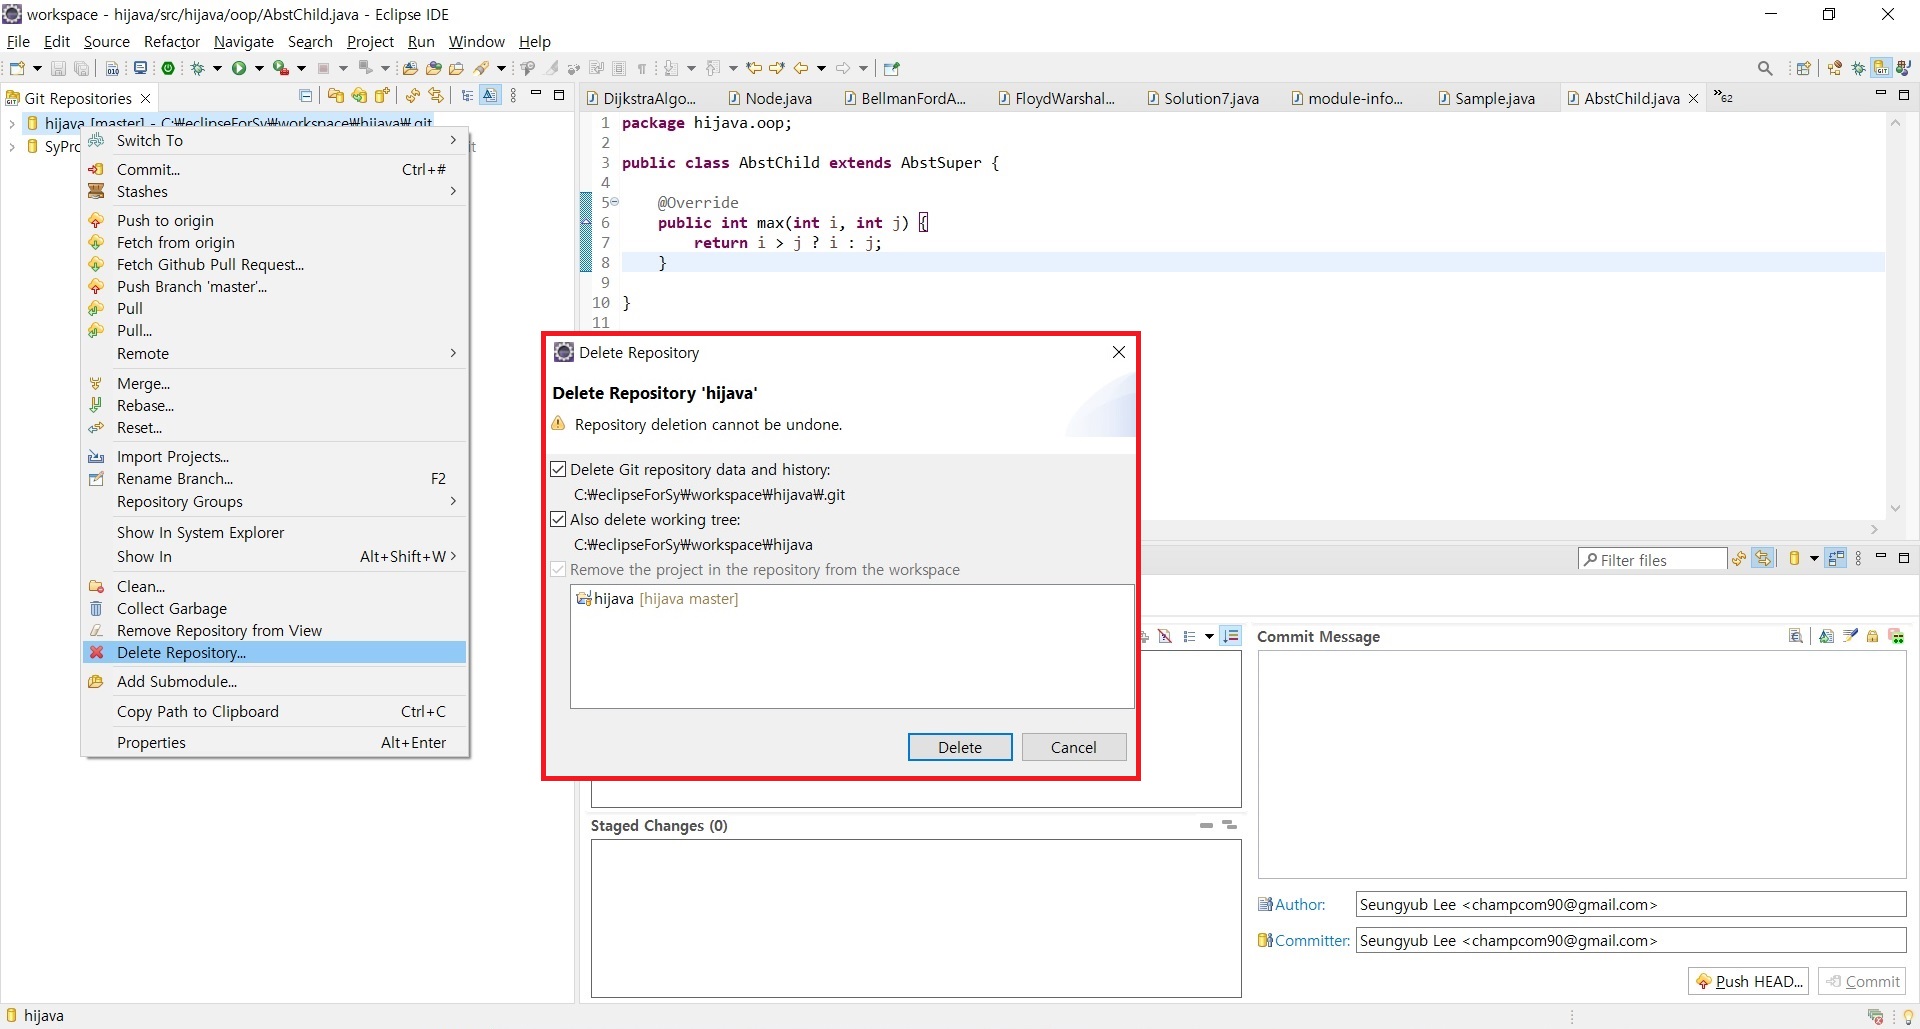Toggle Add Signed-off-by icon
This screenshot has height=1029, width=1920.
click(1850, 636)
